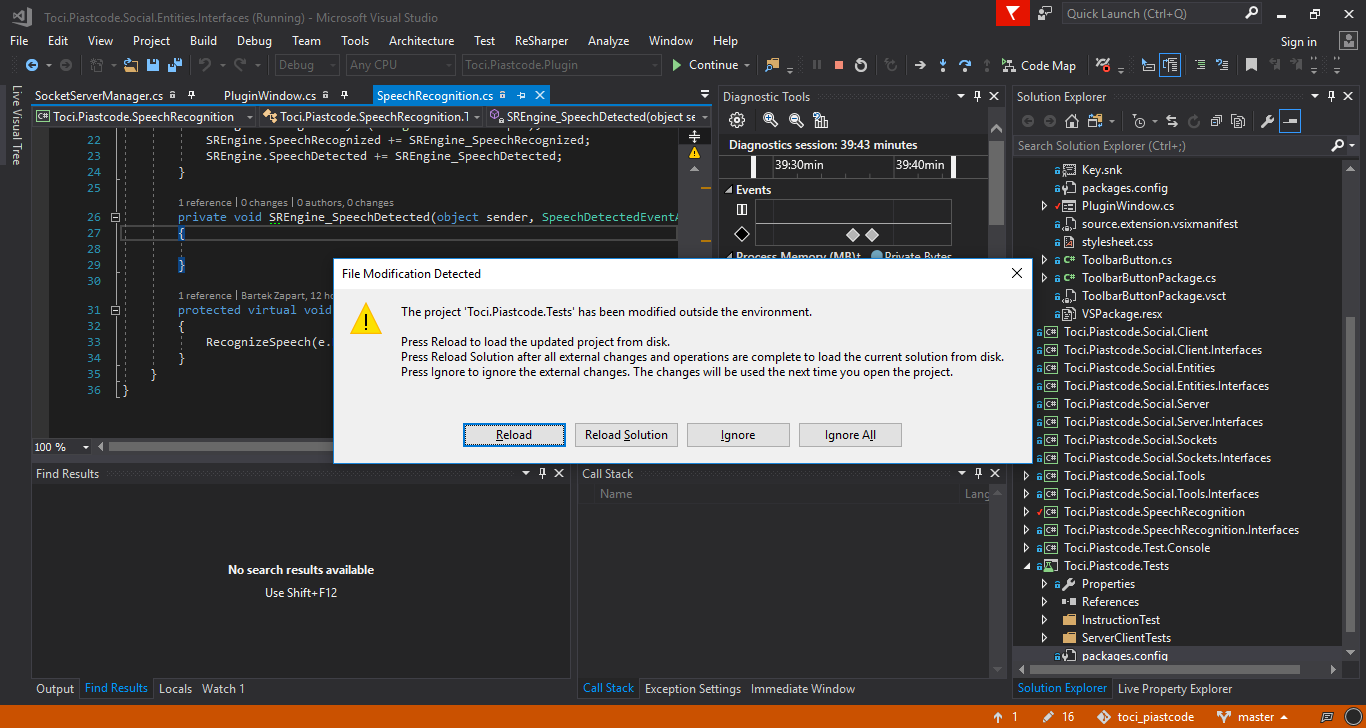This screenshot has width=1366, height=728.
Task: Click the Save All icon
Action: pos(175,65)
